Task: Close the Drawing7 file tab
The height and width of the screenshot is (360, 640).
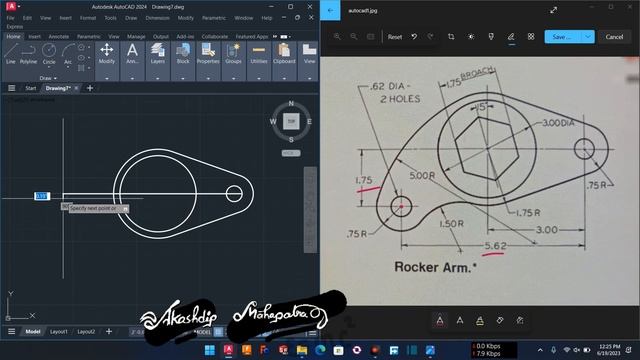Action: pyautogui.click(x=76, y=88)
